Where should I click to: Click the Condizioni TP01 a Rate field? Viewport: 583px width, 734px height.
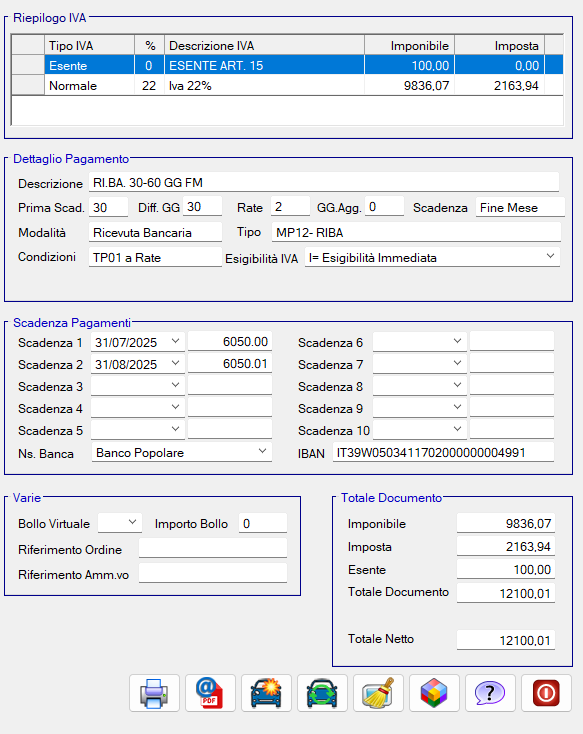pyautogui.click(x=155, y=257)
